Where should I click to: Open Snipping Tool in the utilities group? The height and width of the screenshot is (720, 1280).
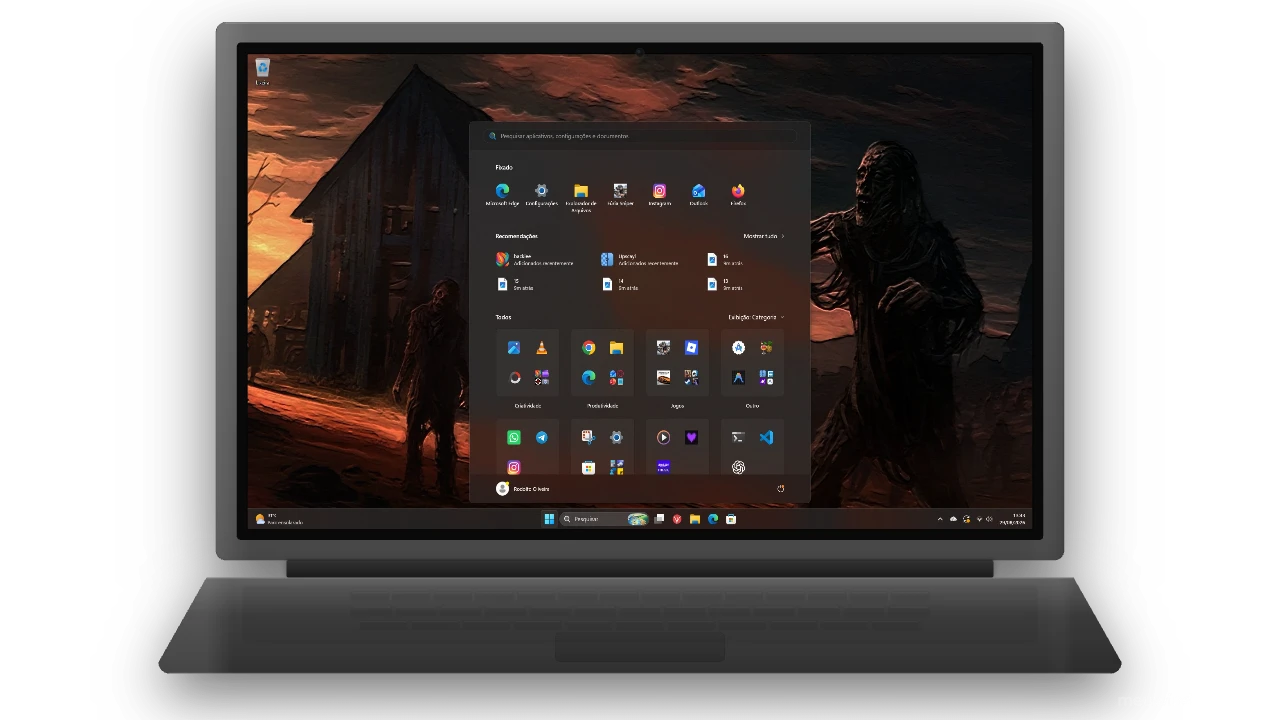(x=589, y=437)
